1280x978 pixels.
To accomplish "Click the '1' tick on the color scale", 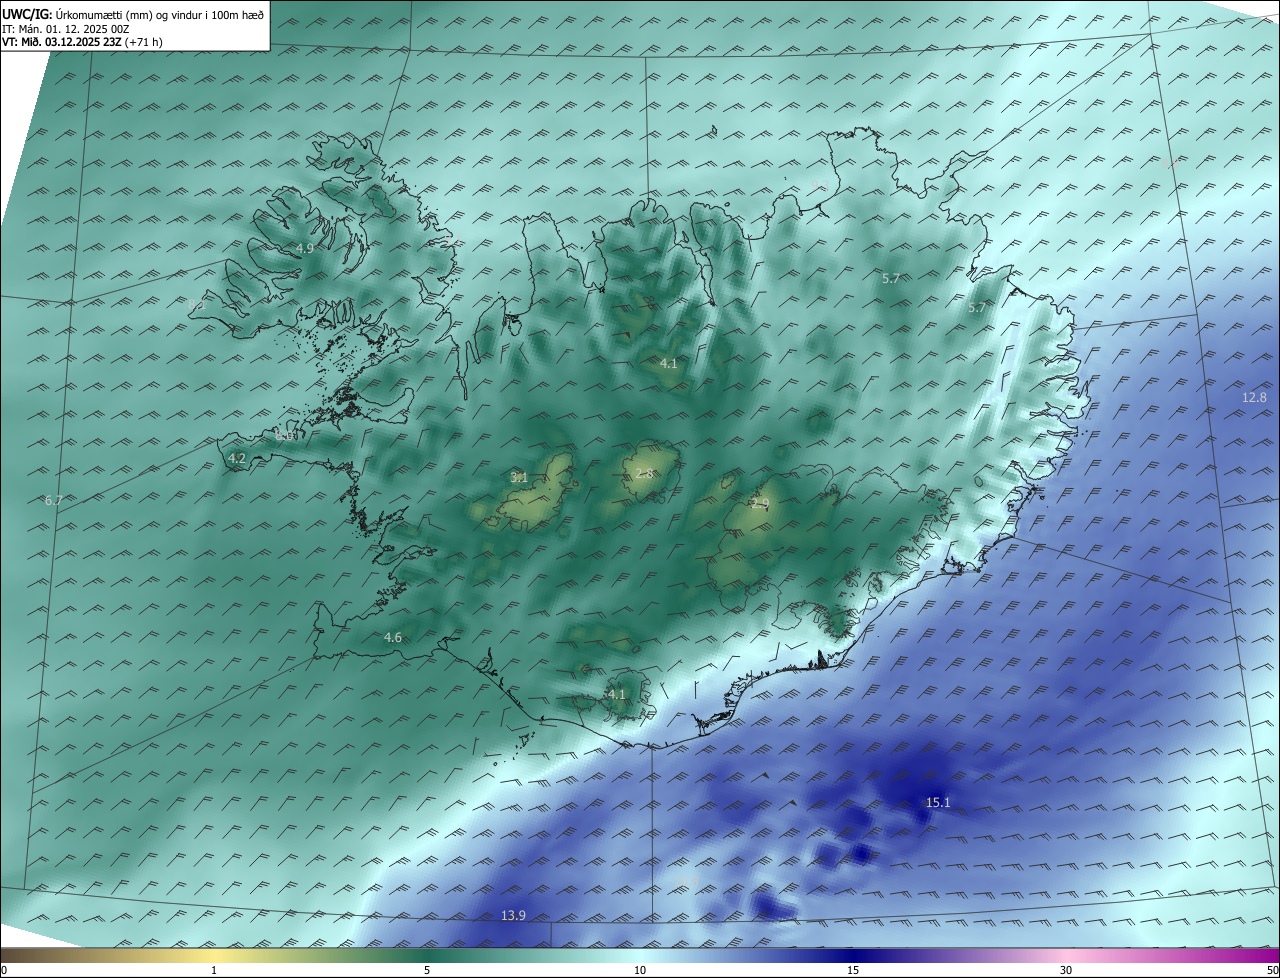I will pos(214,970).
